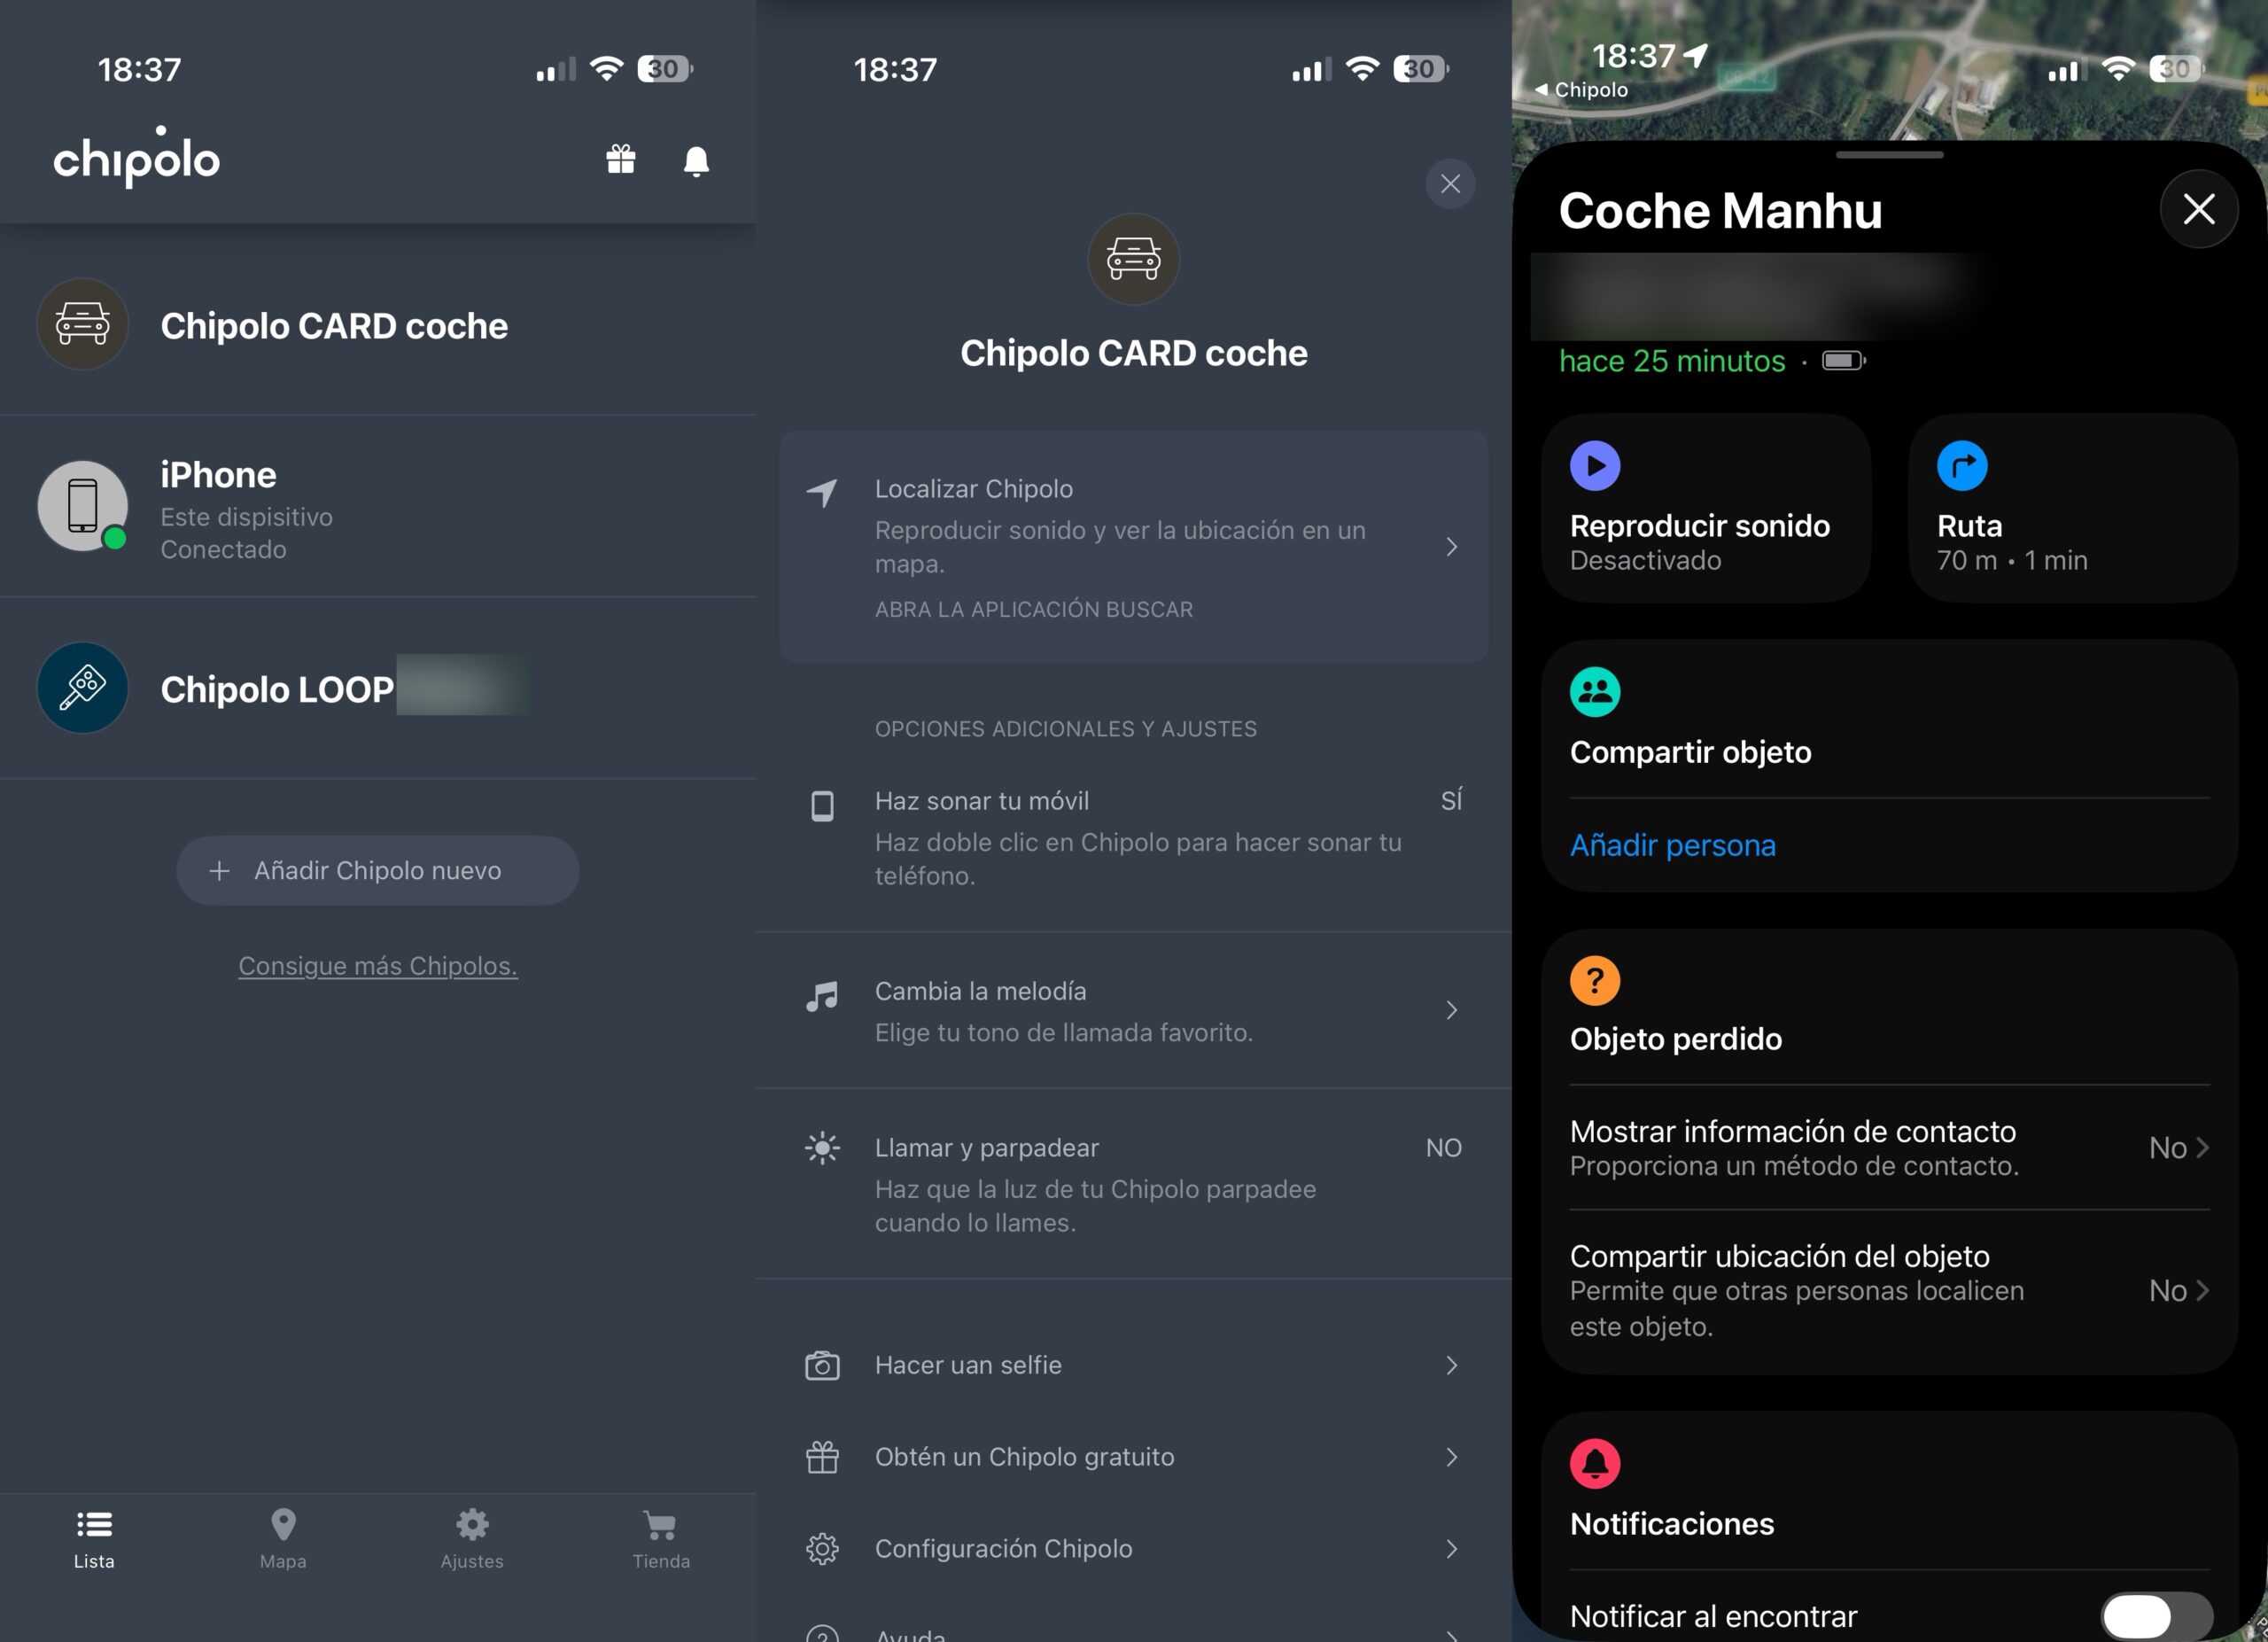2268x1642 pixels.
Task: Return to Chipolo app via back indicator
Action: [x=1581, y=90]
